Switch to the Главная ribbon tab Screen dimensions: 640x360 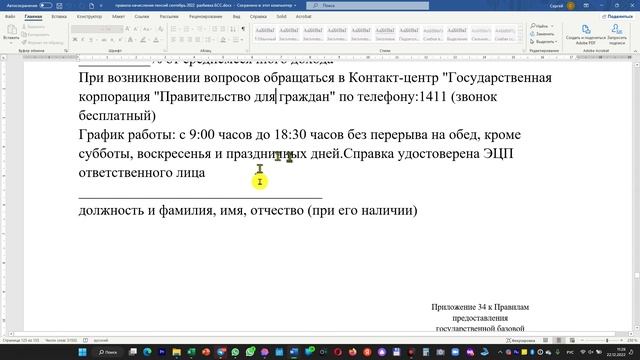point(33,17)
